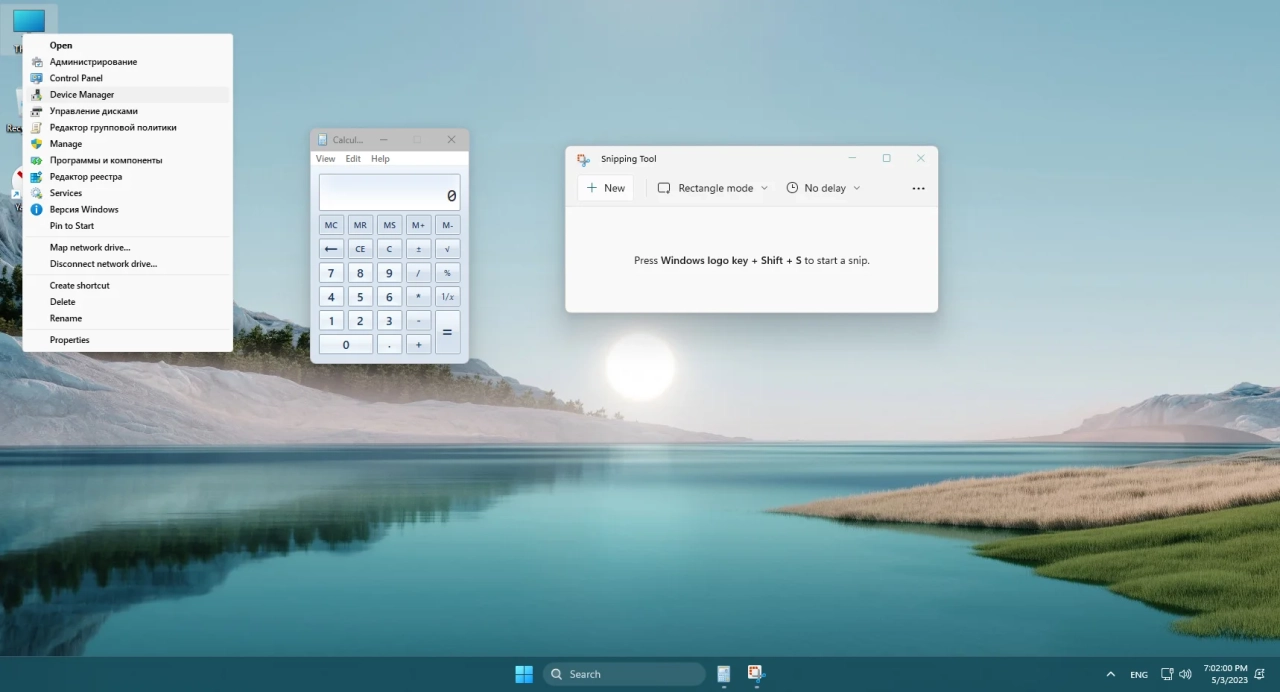The image size is (1280, 692).
Task: Select Create shortcut in context menu
Action: point(128,285)
